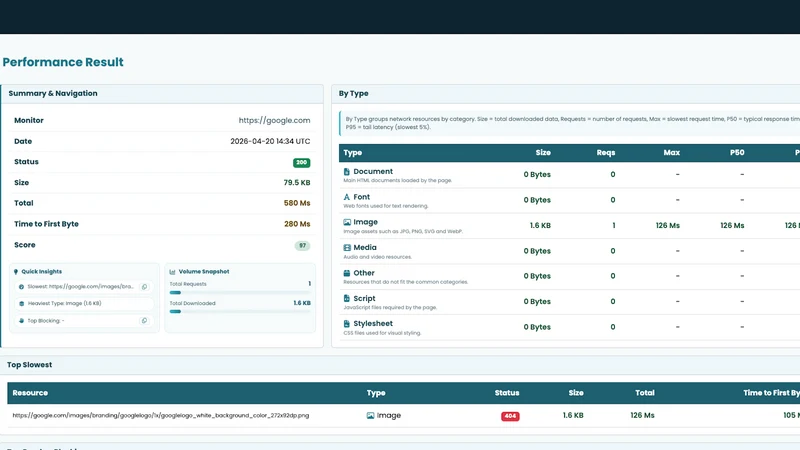Click the By Type description note
Viewport: 800px width, 450px height.
(571, 123)
